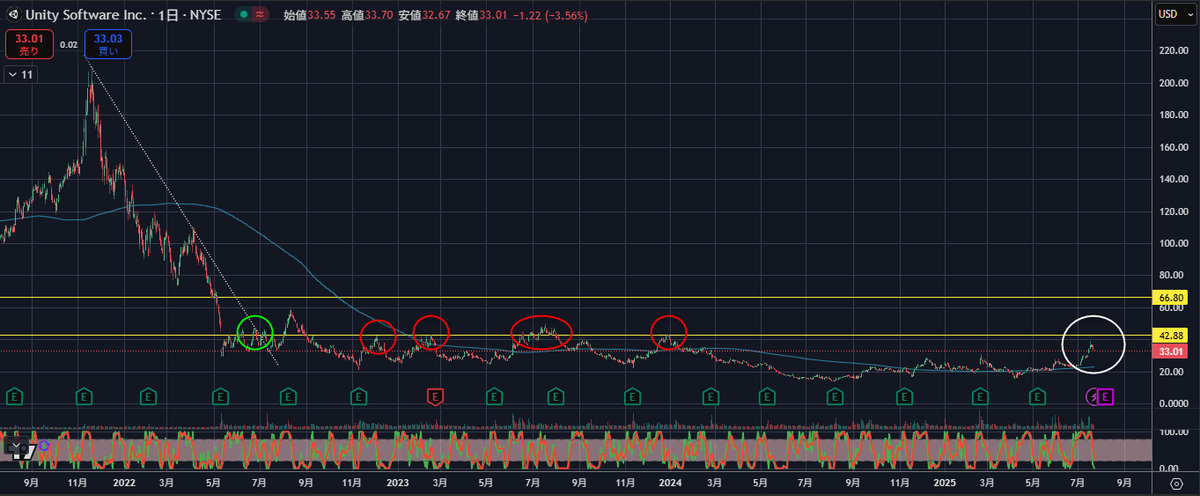Click the red approximate-data indicator icon
This screenshot has height=496, width=1200.
tap(260, 15)
